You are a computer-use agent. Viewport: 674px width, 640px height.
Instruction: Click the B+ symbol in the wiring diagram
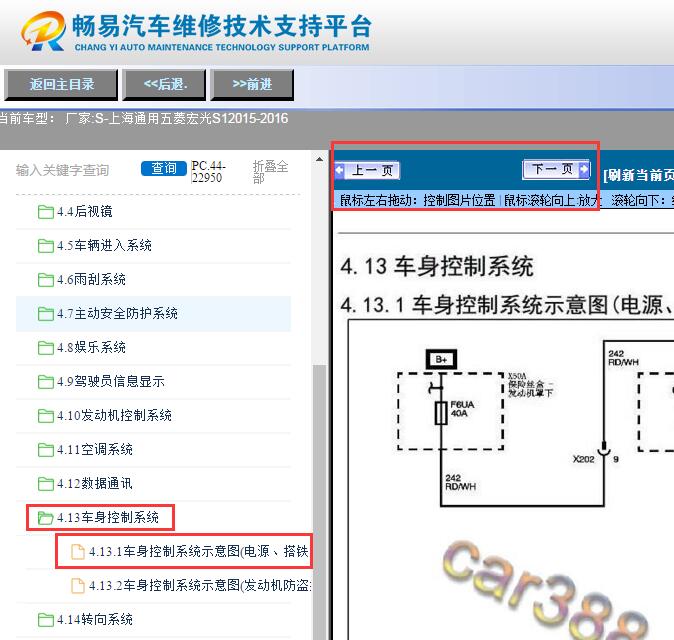coord(441,359)
